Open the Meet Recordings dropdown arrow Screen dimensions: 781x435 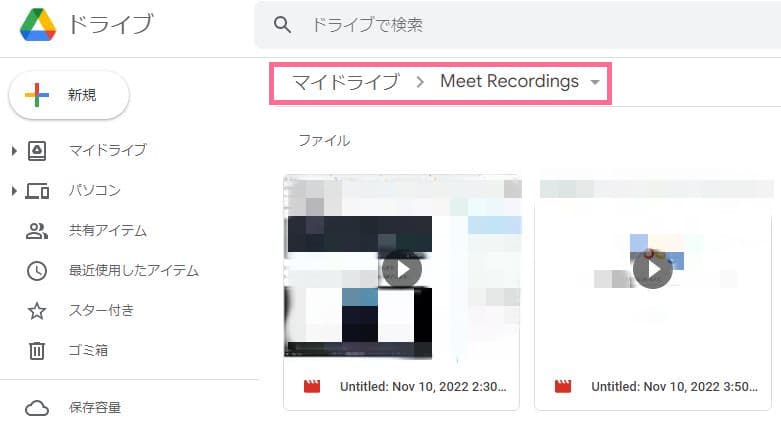tap(595, 82)
